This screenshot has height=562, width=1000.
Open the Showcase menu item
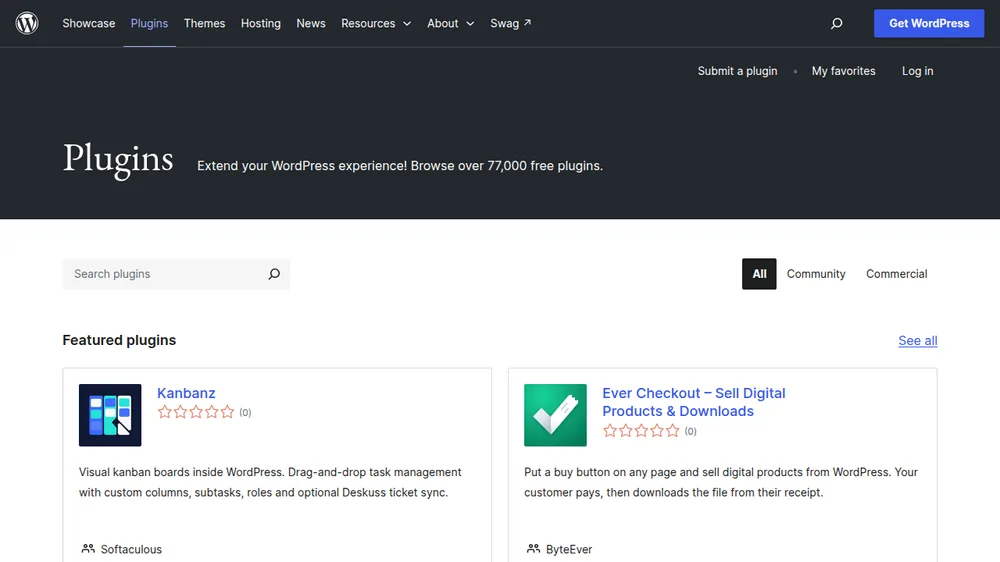(x=89, y=23)
